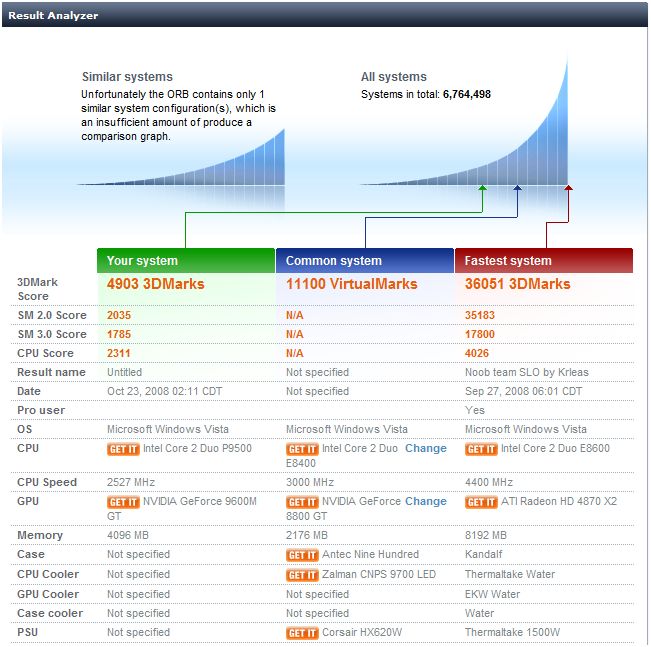Click SM 2.0 Score value 2035
651x647 pixels.
point(119,316)
